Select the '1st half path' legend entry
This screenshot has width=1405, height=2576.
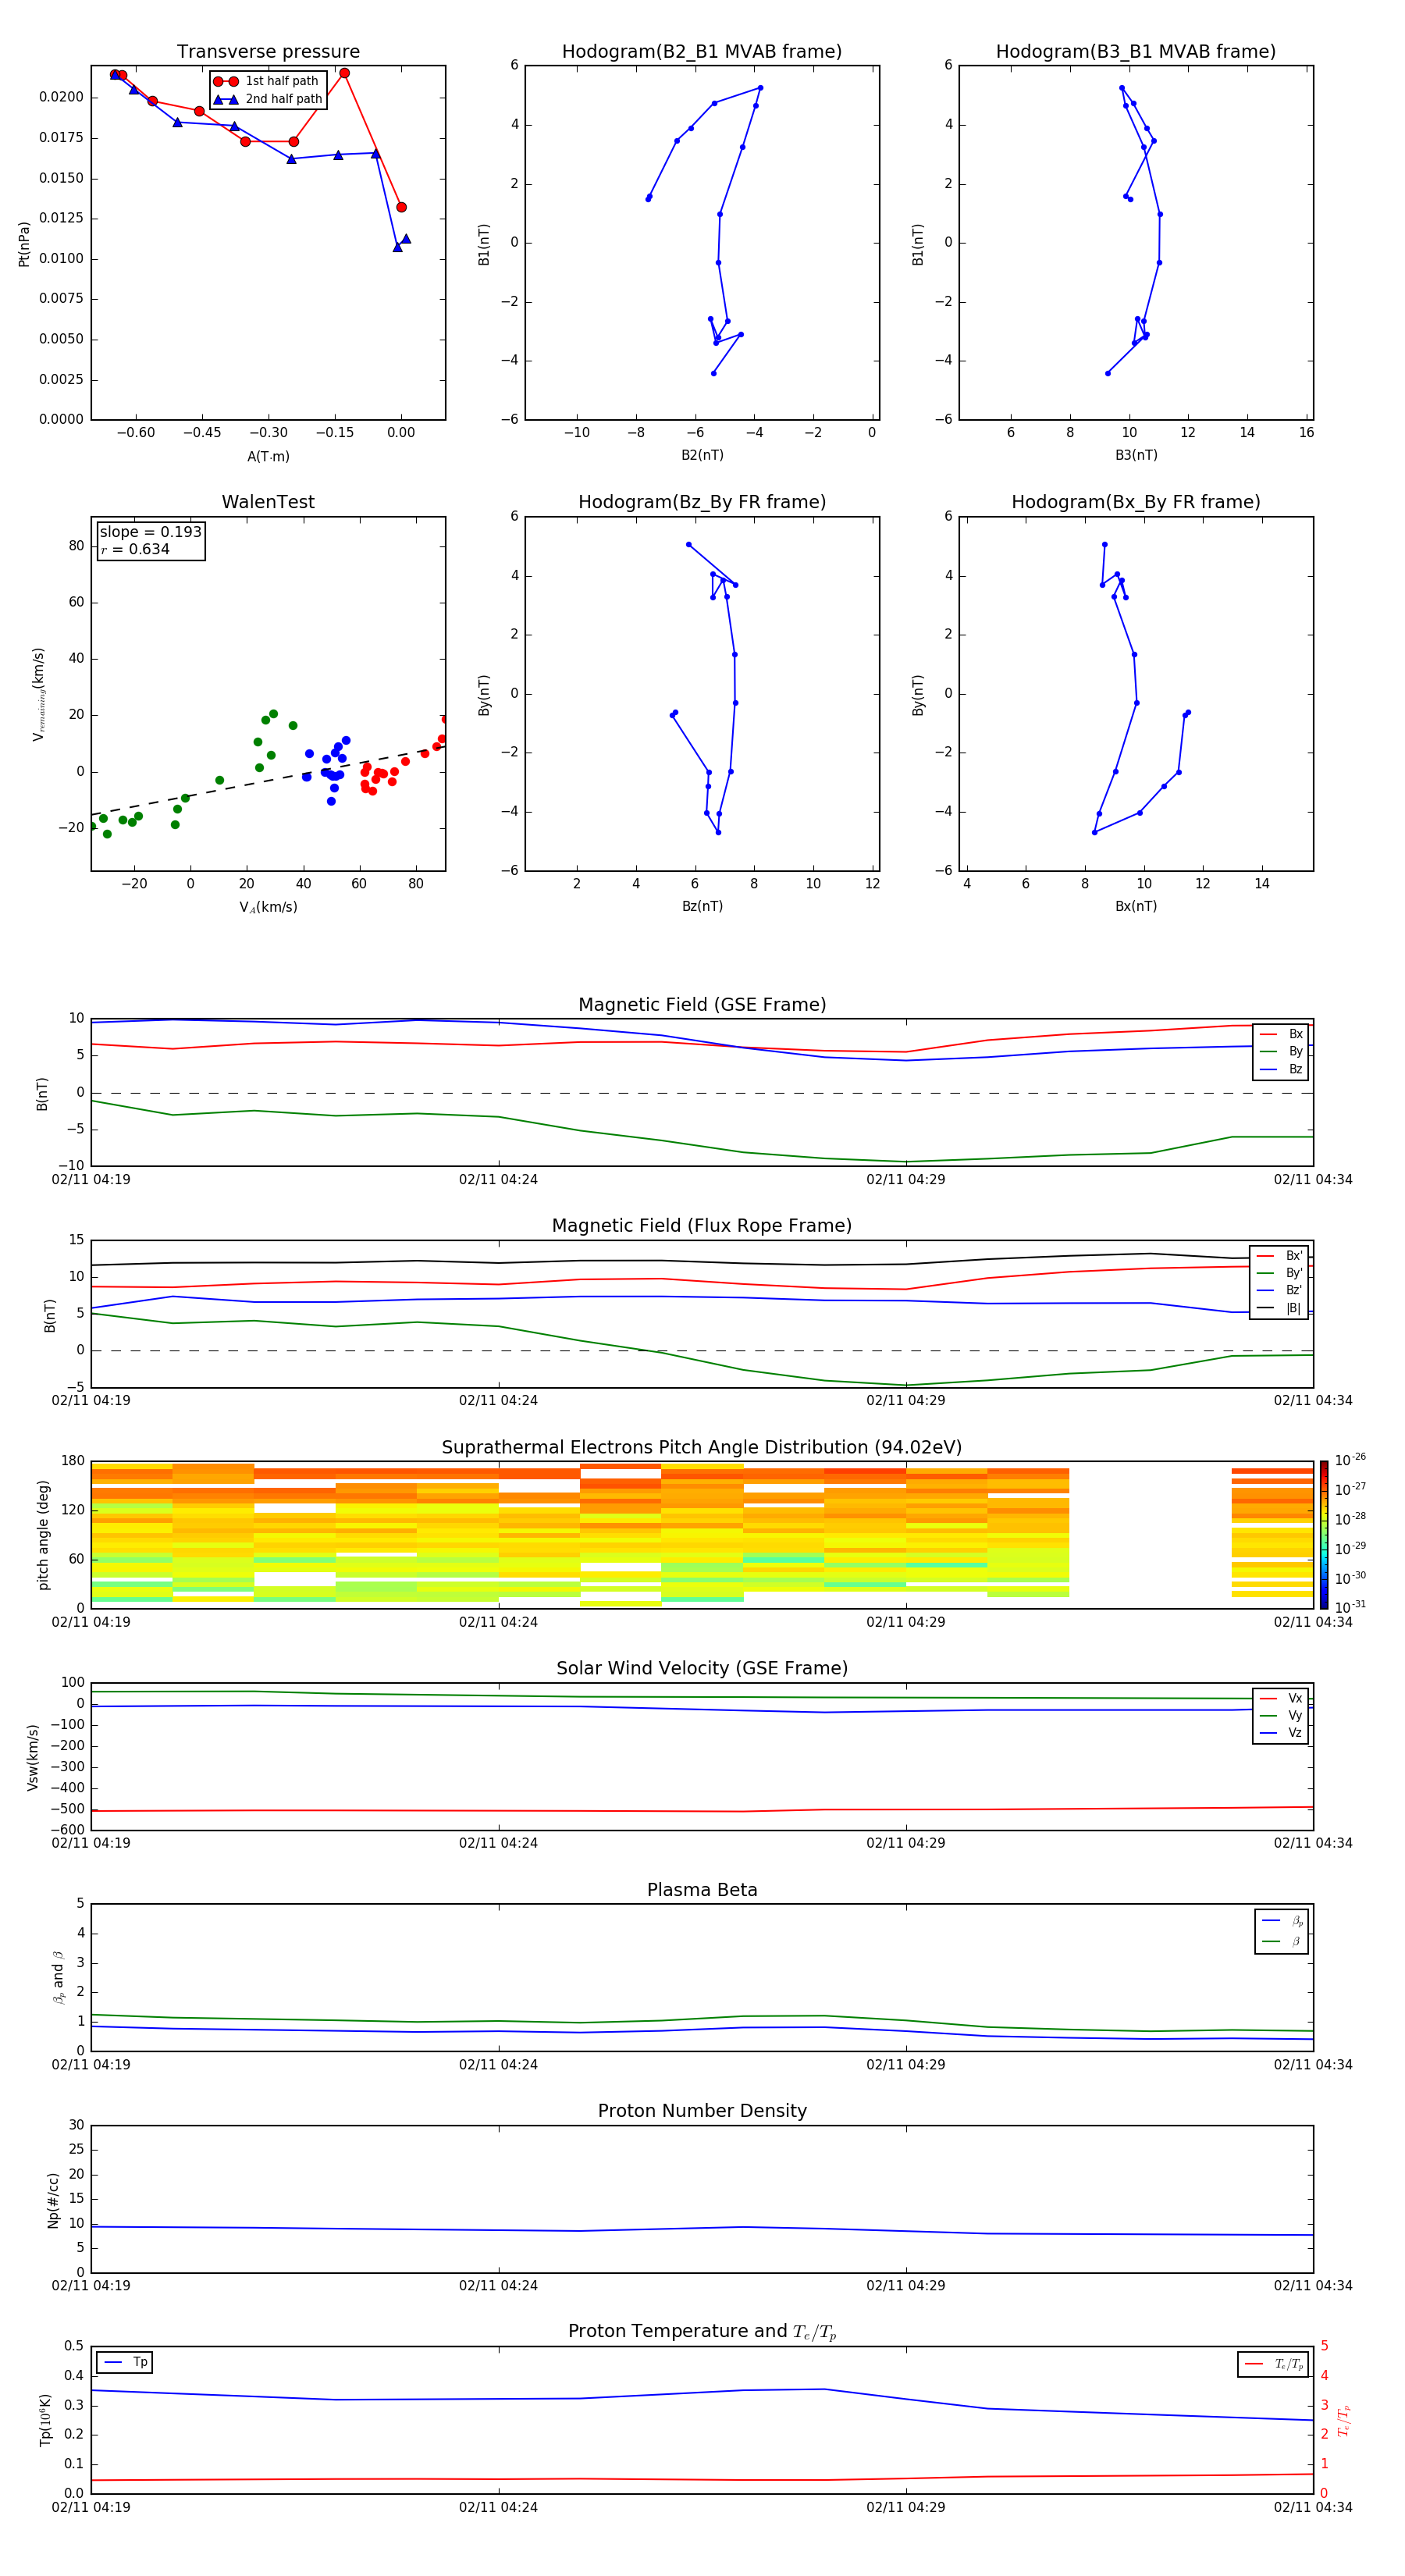267,81
